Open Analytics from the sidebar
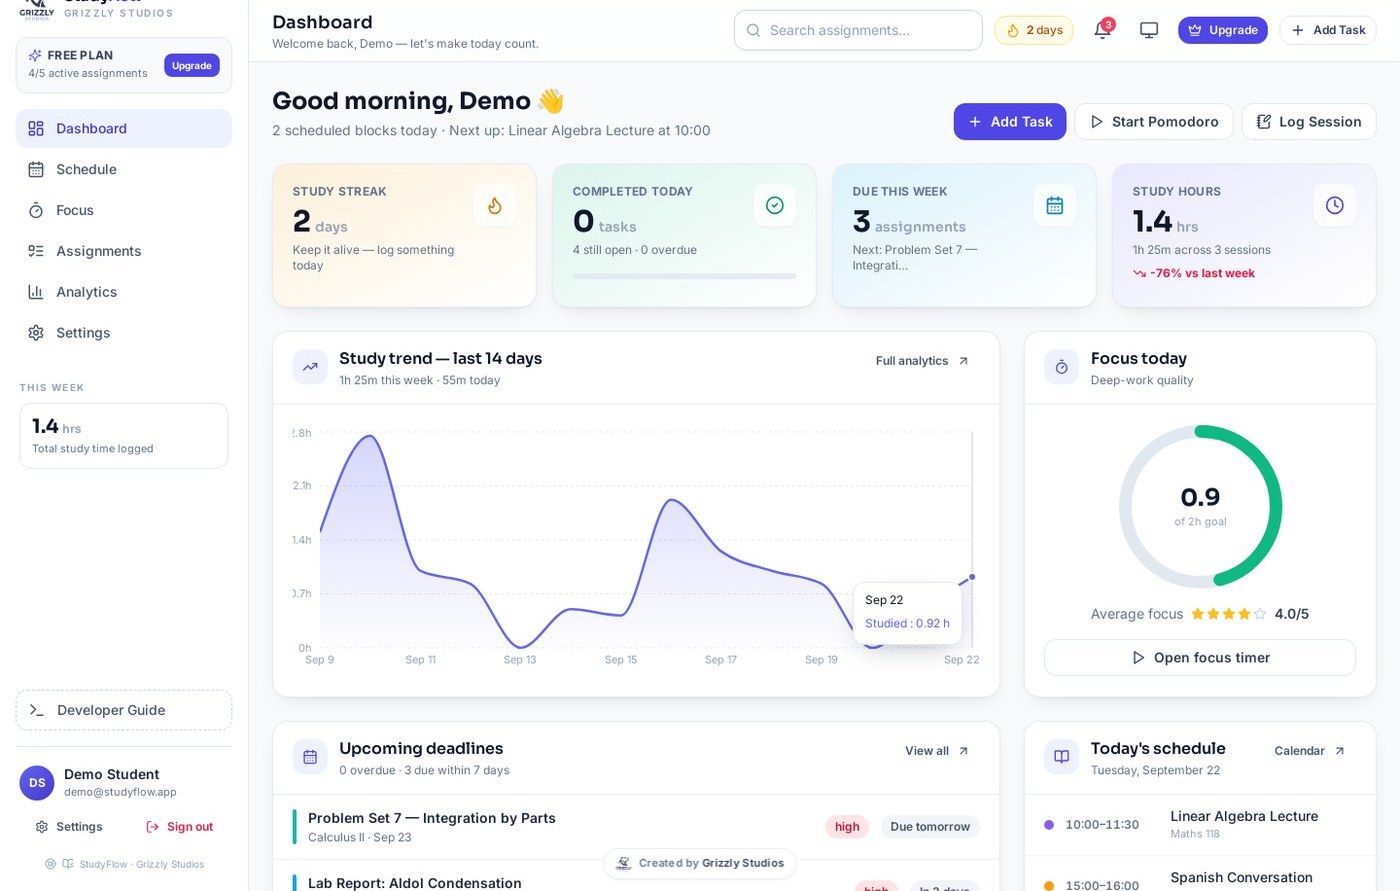 point(124,292)
